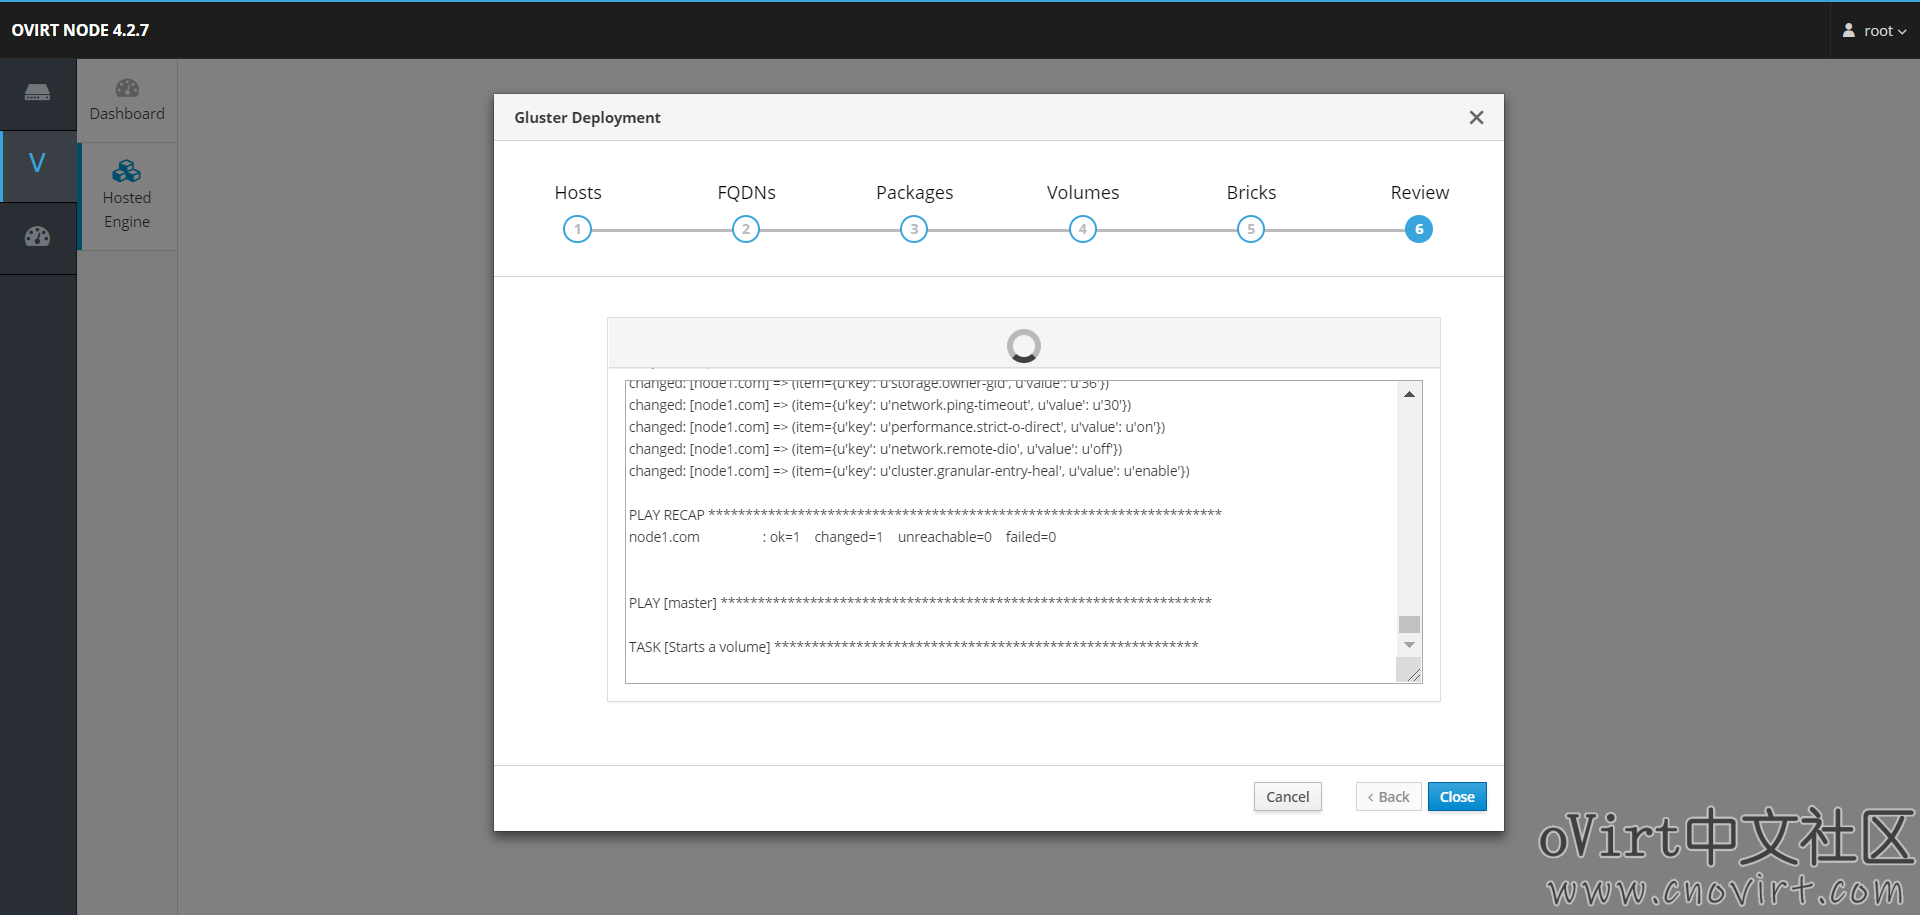Click the log scrollbar thumb

[1409, 624]
